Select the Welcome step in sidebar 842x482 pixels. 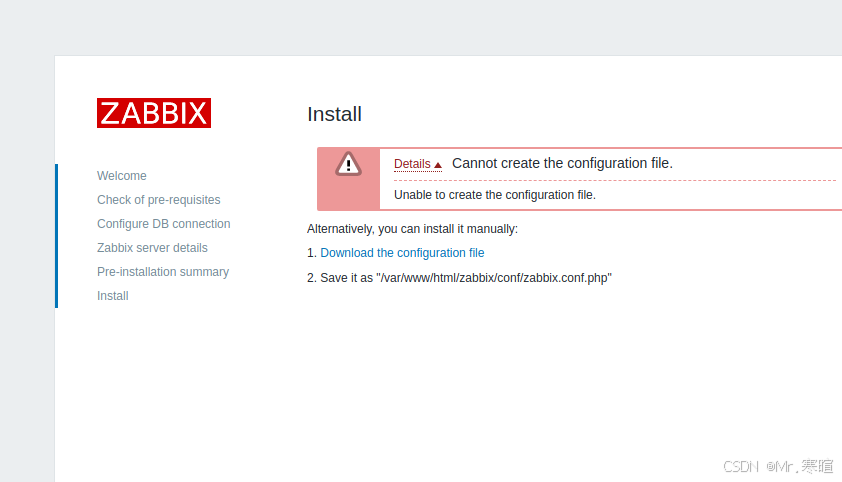[x=122, y=176]
